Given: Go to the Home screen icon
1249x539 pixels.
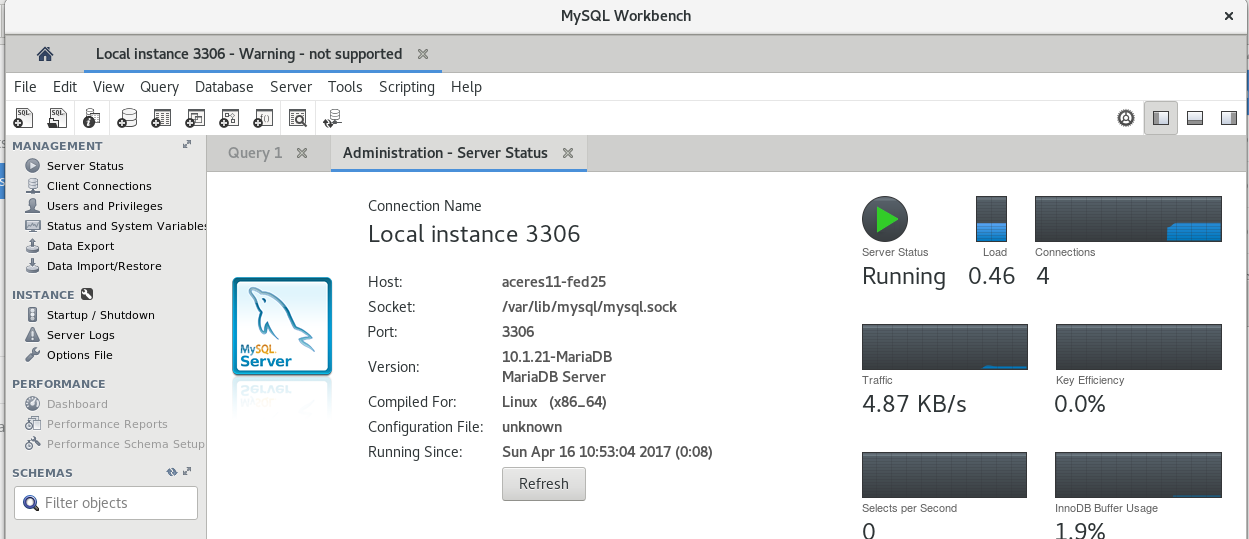Looking at the screenshot, I should coord(45,54).
